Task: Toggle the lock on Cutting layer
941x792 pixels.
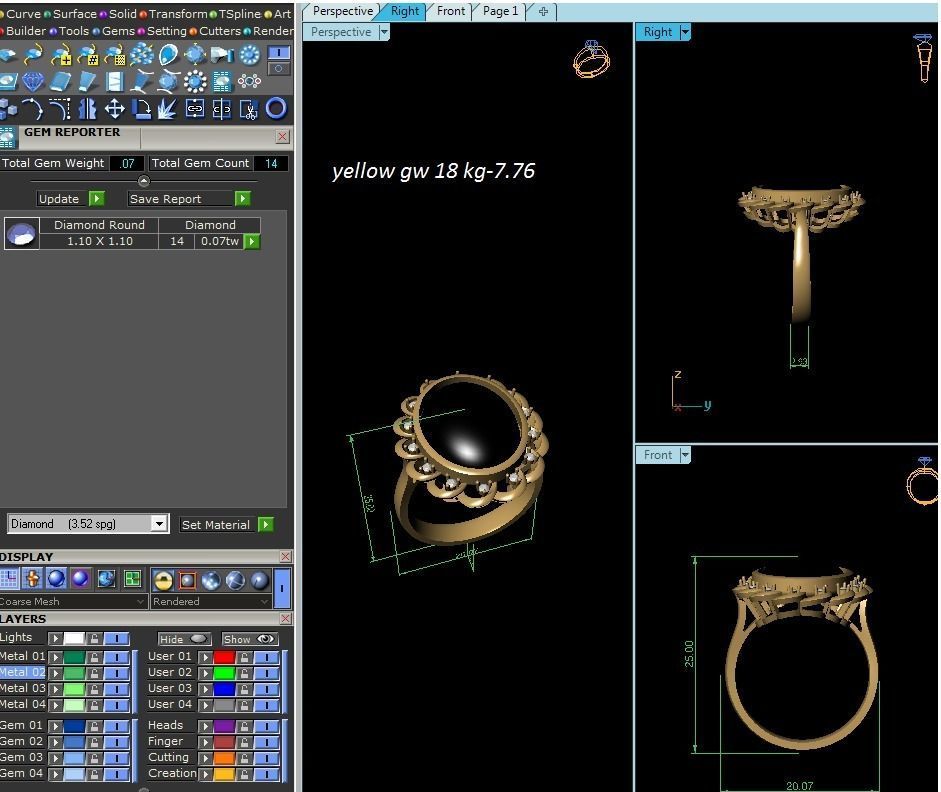Action: 244,758
